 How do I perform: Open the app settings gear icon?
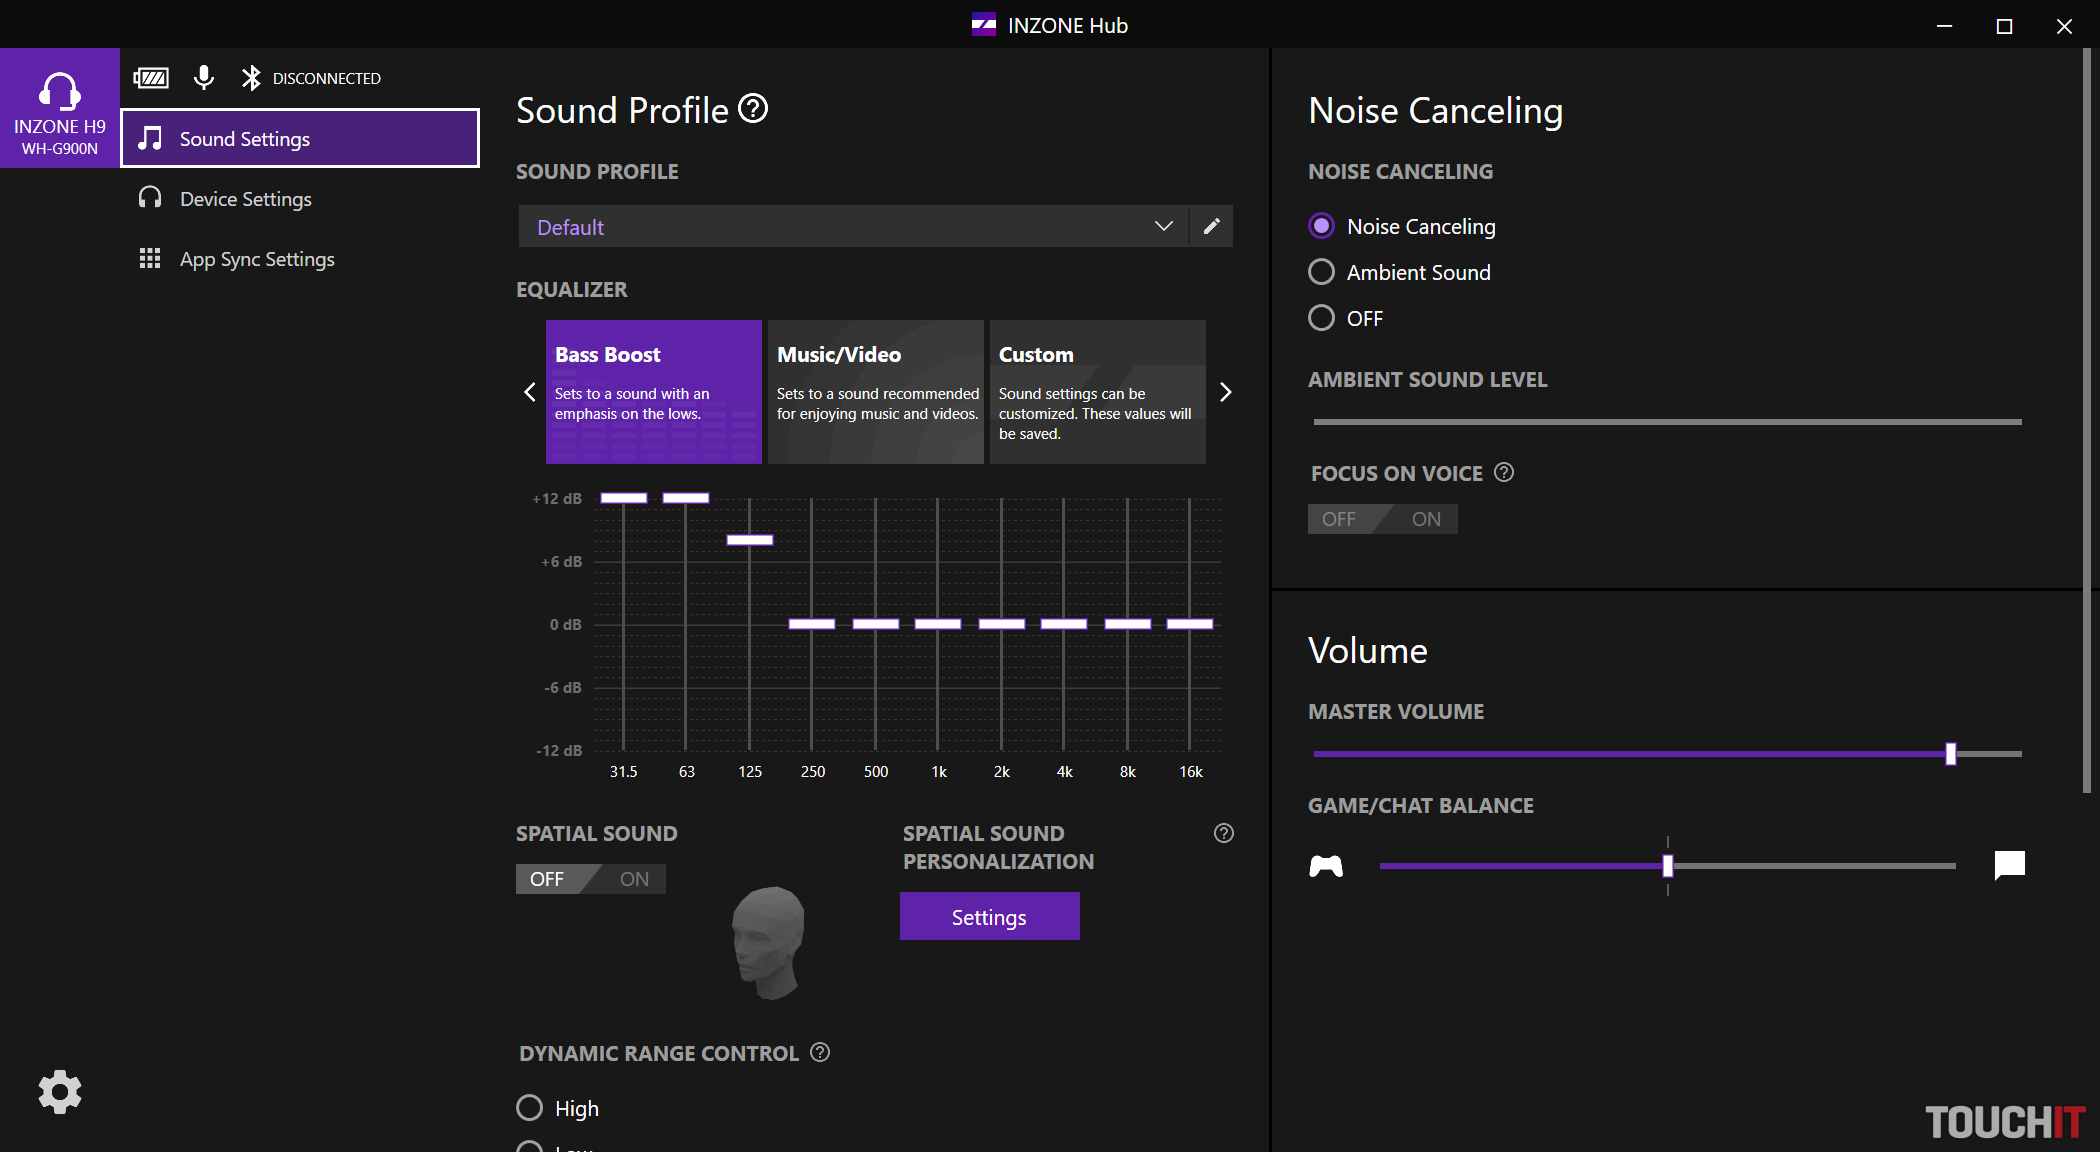60,1091
